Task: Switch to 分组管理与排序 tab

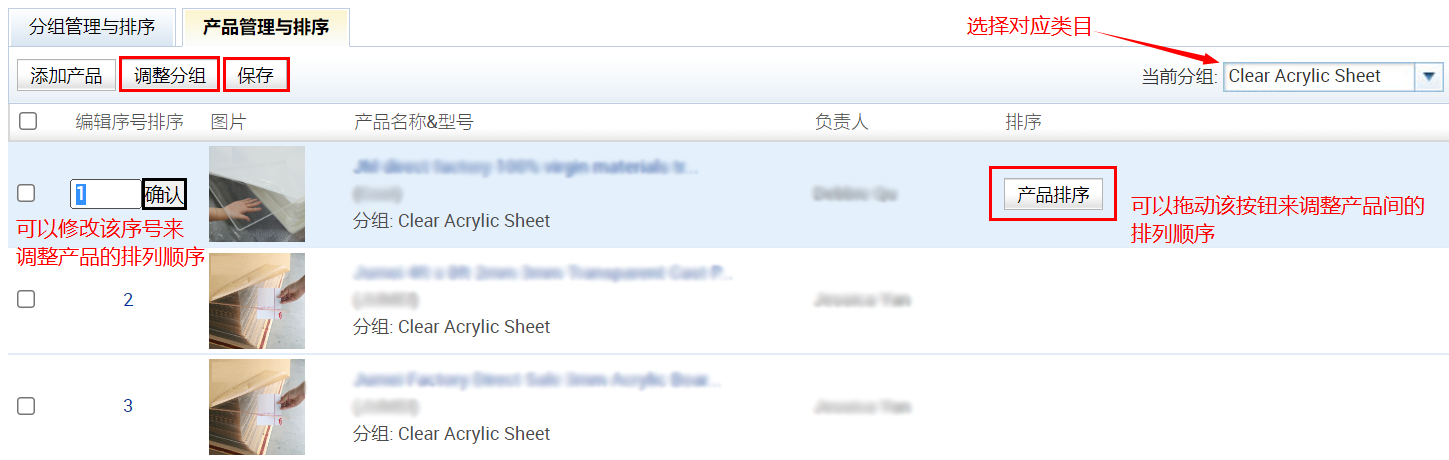Action: pyautogui.click(x=91, y=27)
